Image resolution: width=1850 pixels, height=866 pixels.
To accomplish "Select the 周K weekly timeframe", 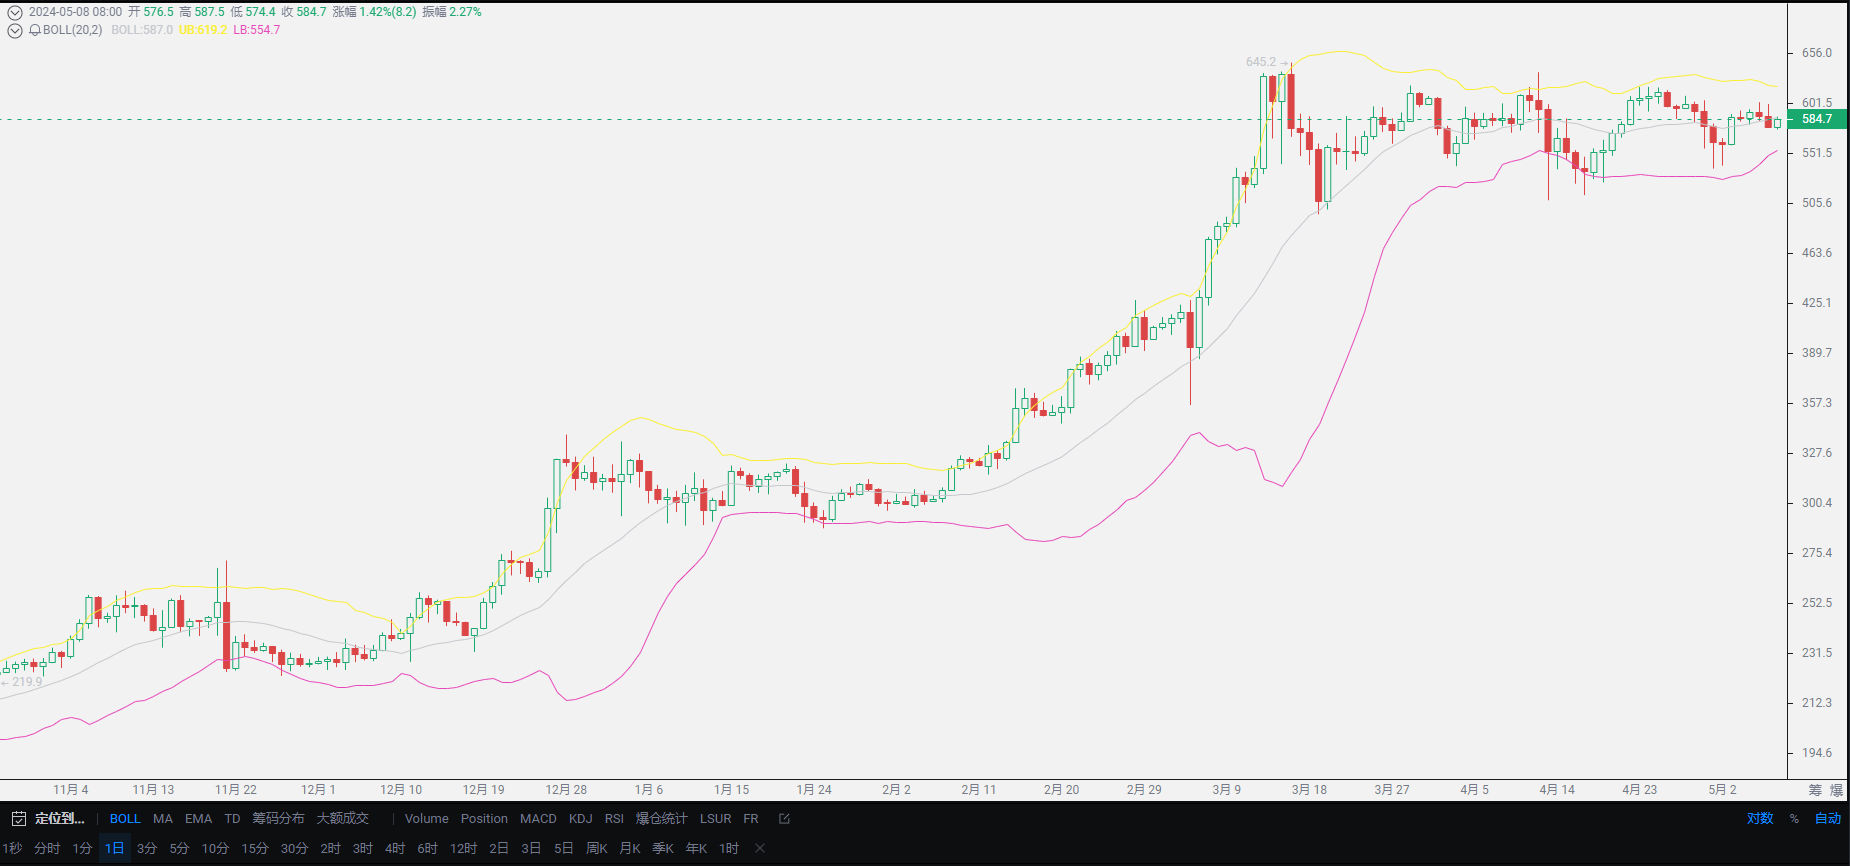I will coord(597,848).
